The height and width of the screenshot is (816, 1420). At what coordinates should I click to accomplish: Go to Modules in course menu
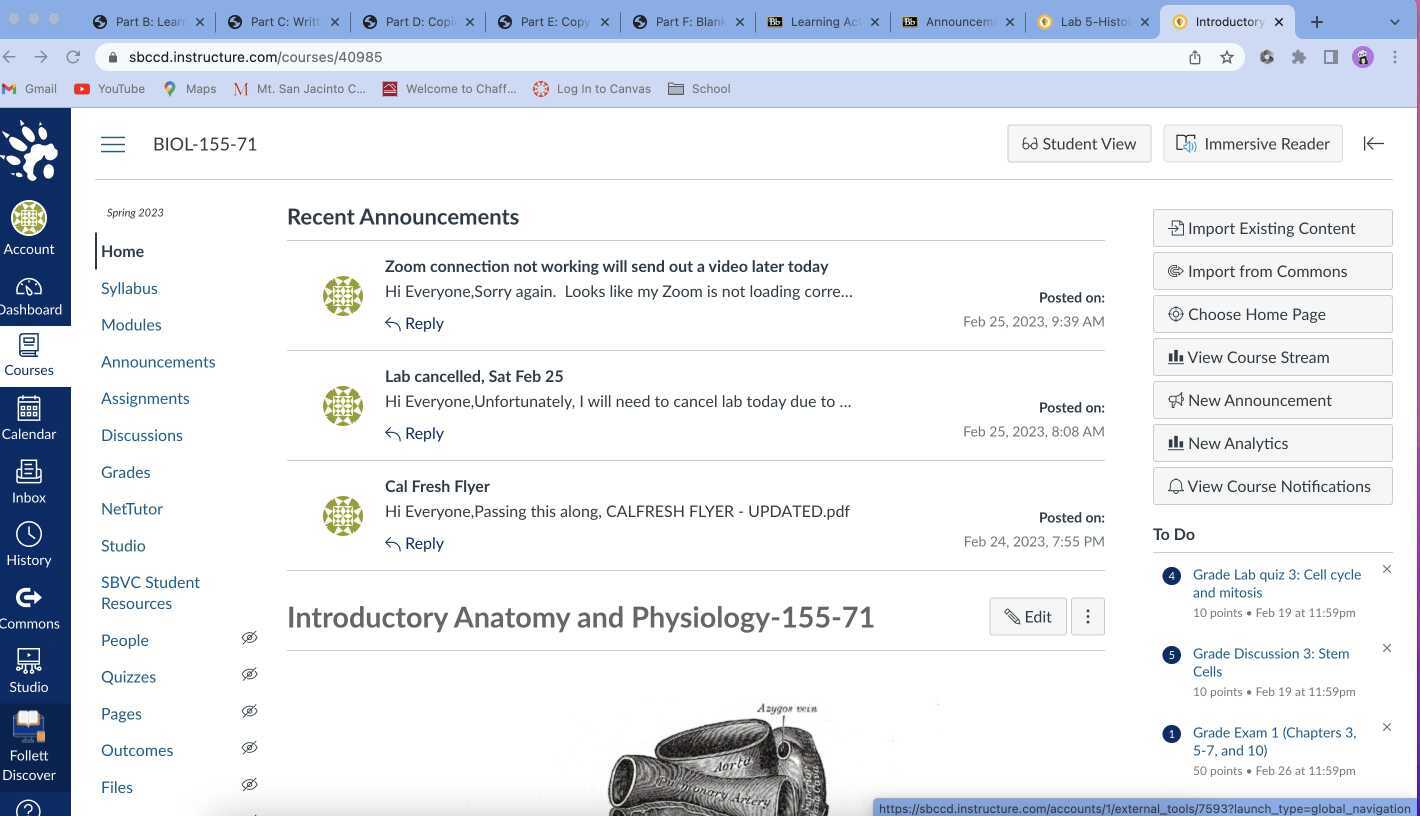click(131, 325)
